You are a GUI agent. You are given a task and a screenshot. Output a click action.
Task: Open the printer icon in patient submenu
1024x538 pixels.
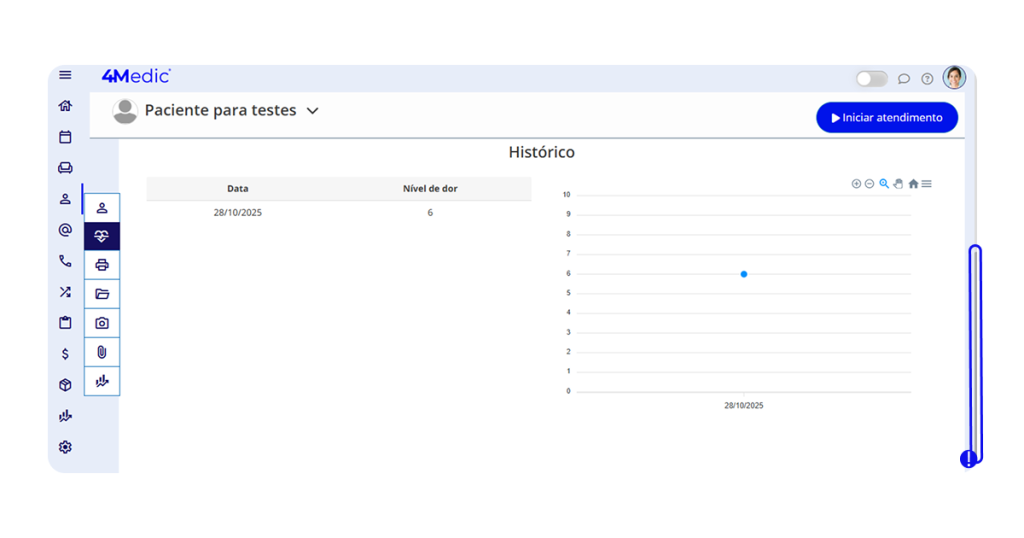[x=102, y=265]
